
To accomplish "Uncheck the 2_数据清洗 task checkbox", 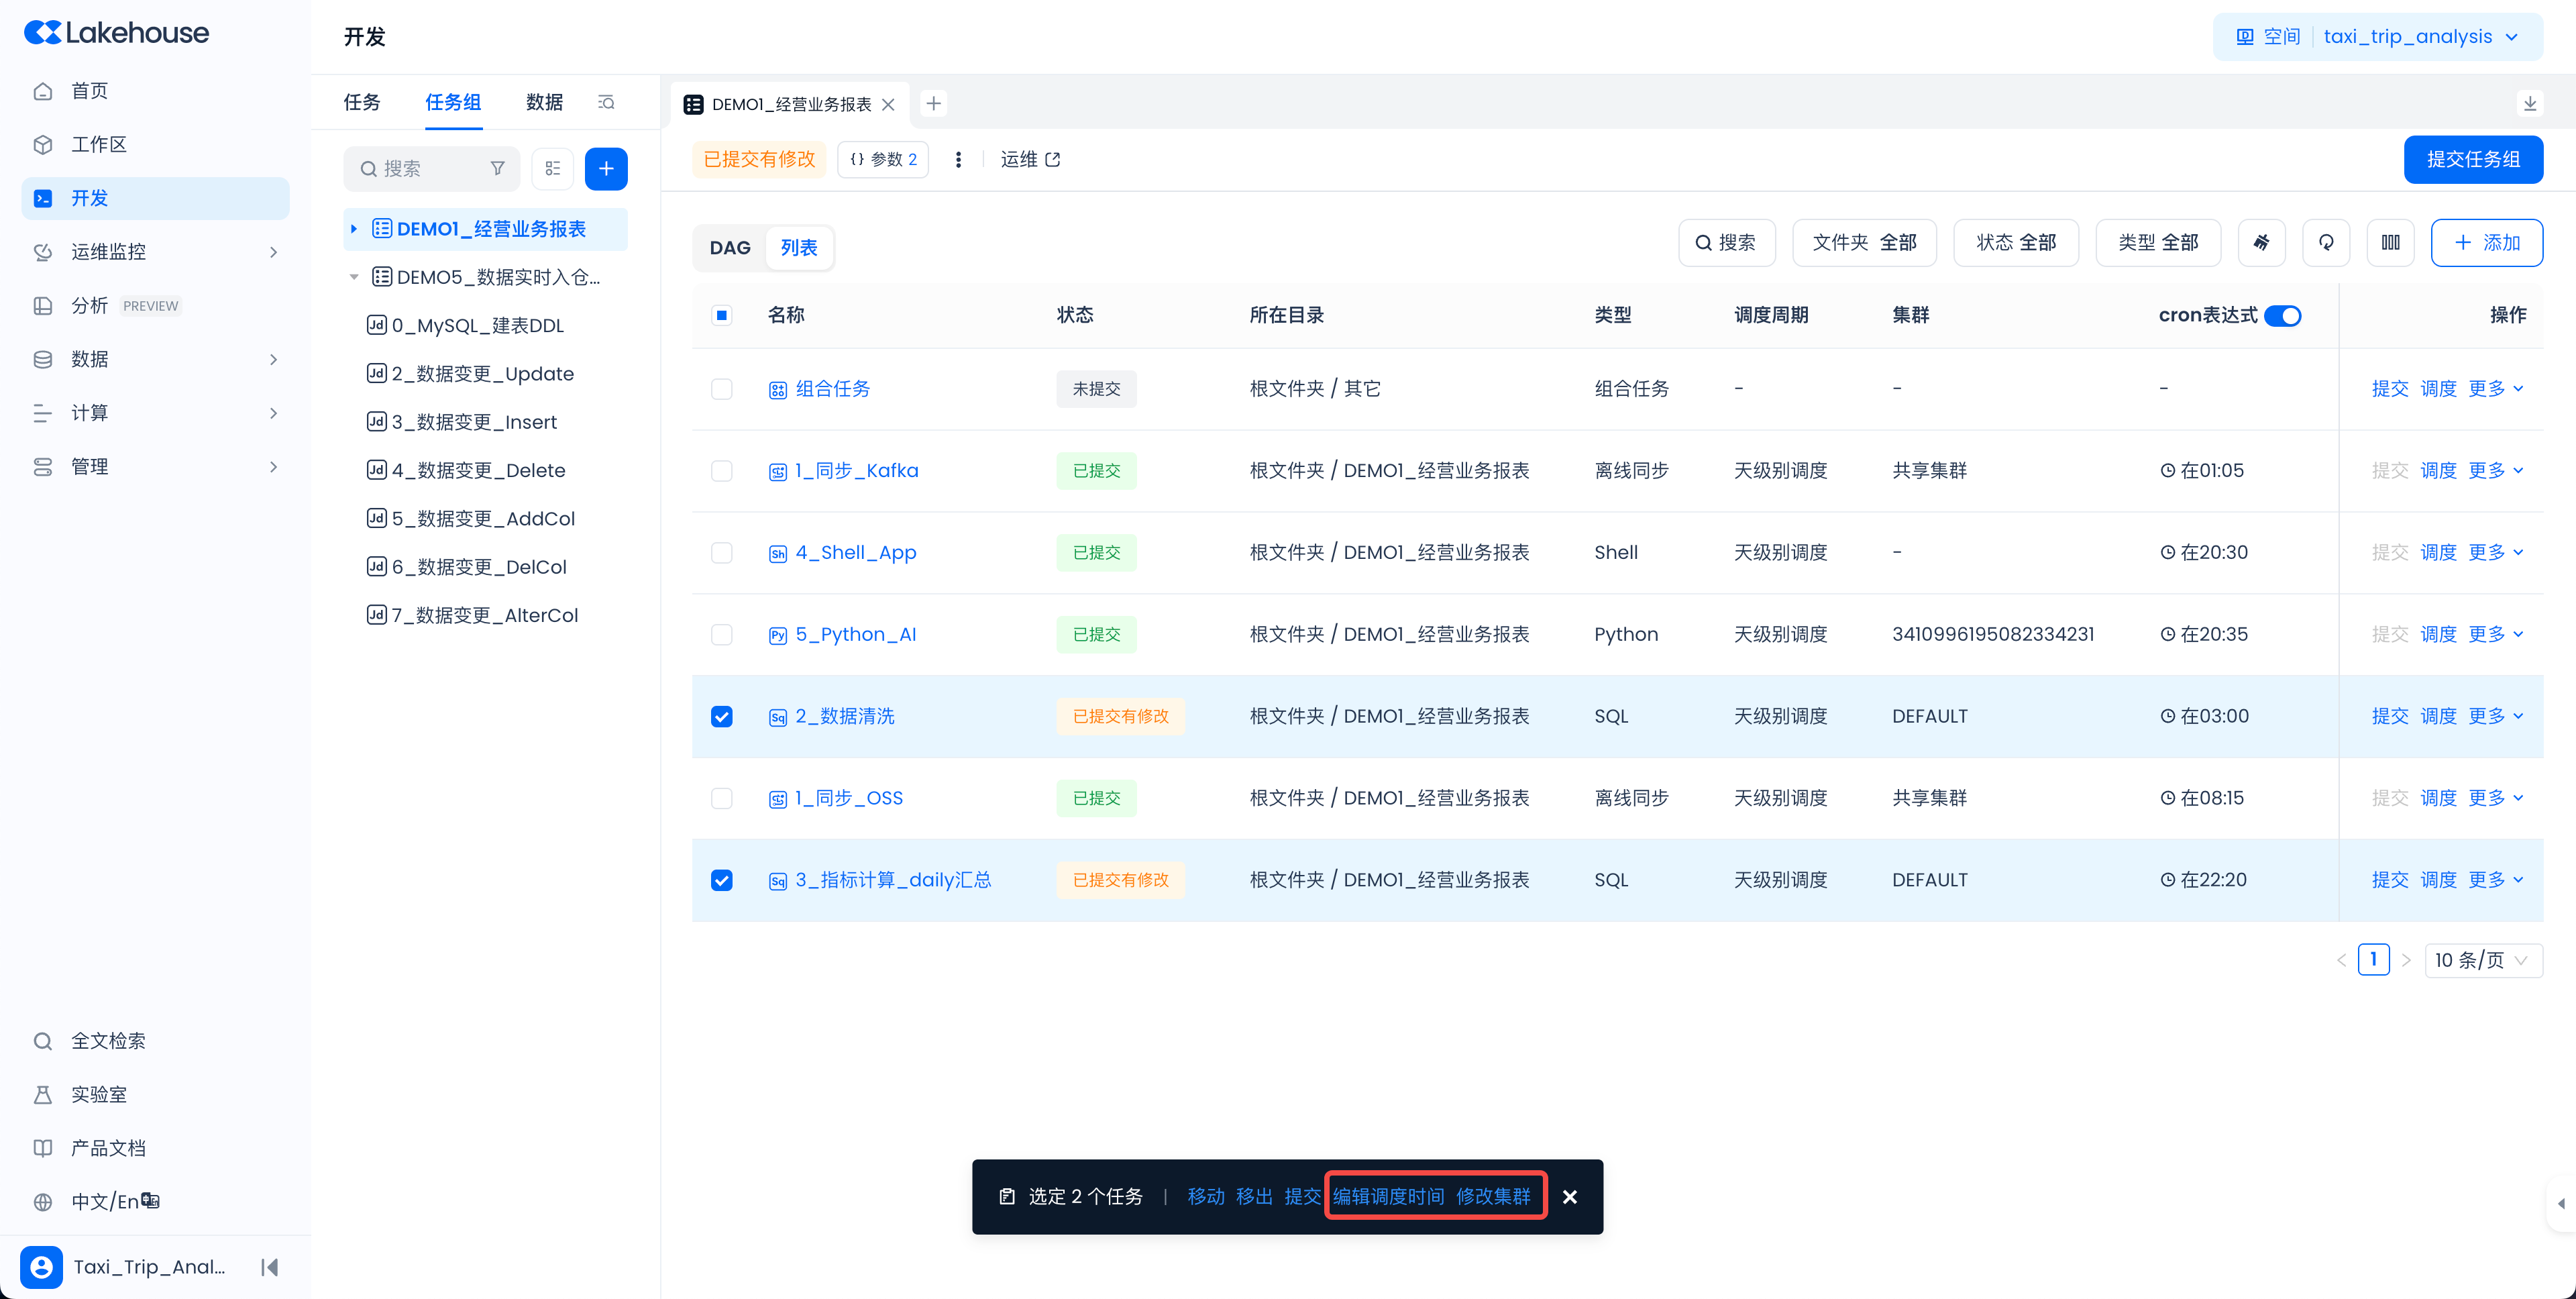I will 721,717.
